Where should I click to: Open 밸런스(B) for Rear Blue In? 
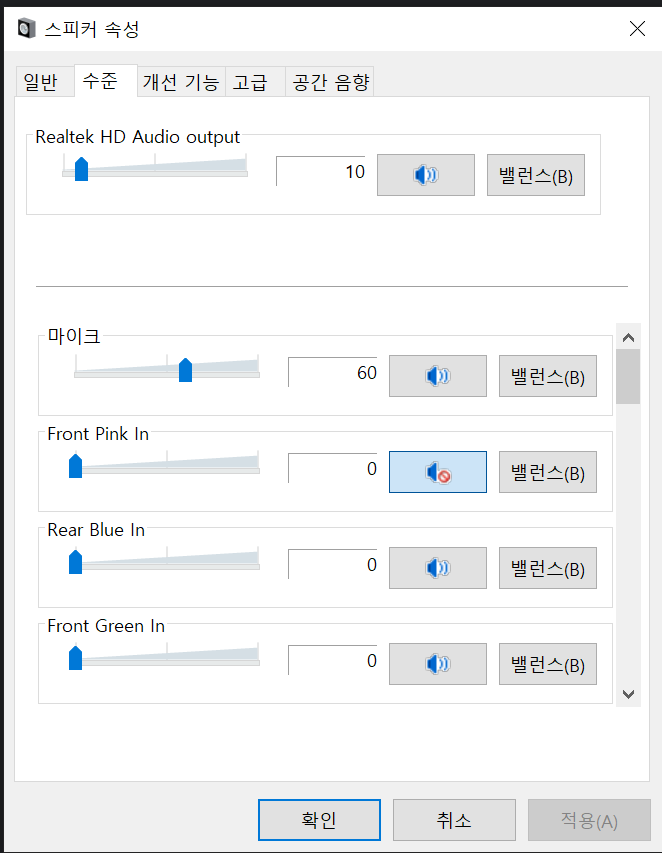pos(548,568)
